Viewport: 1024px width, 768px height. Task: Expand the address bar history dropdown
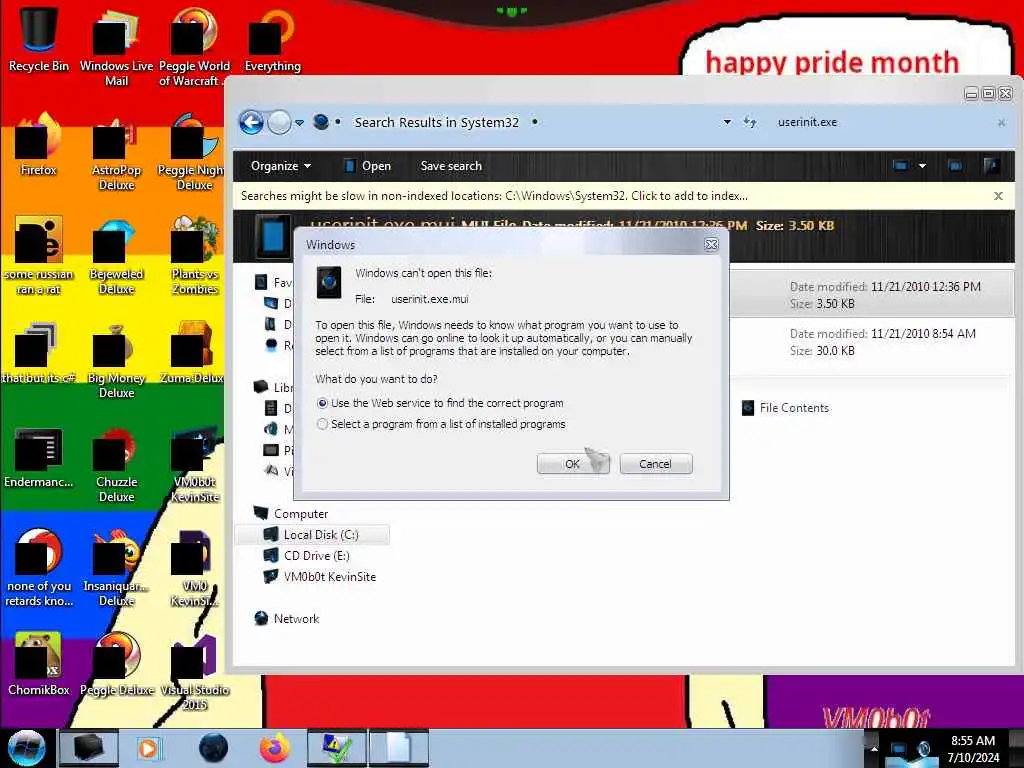click(x=727, y=122)
